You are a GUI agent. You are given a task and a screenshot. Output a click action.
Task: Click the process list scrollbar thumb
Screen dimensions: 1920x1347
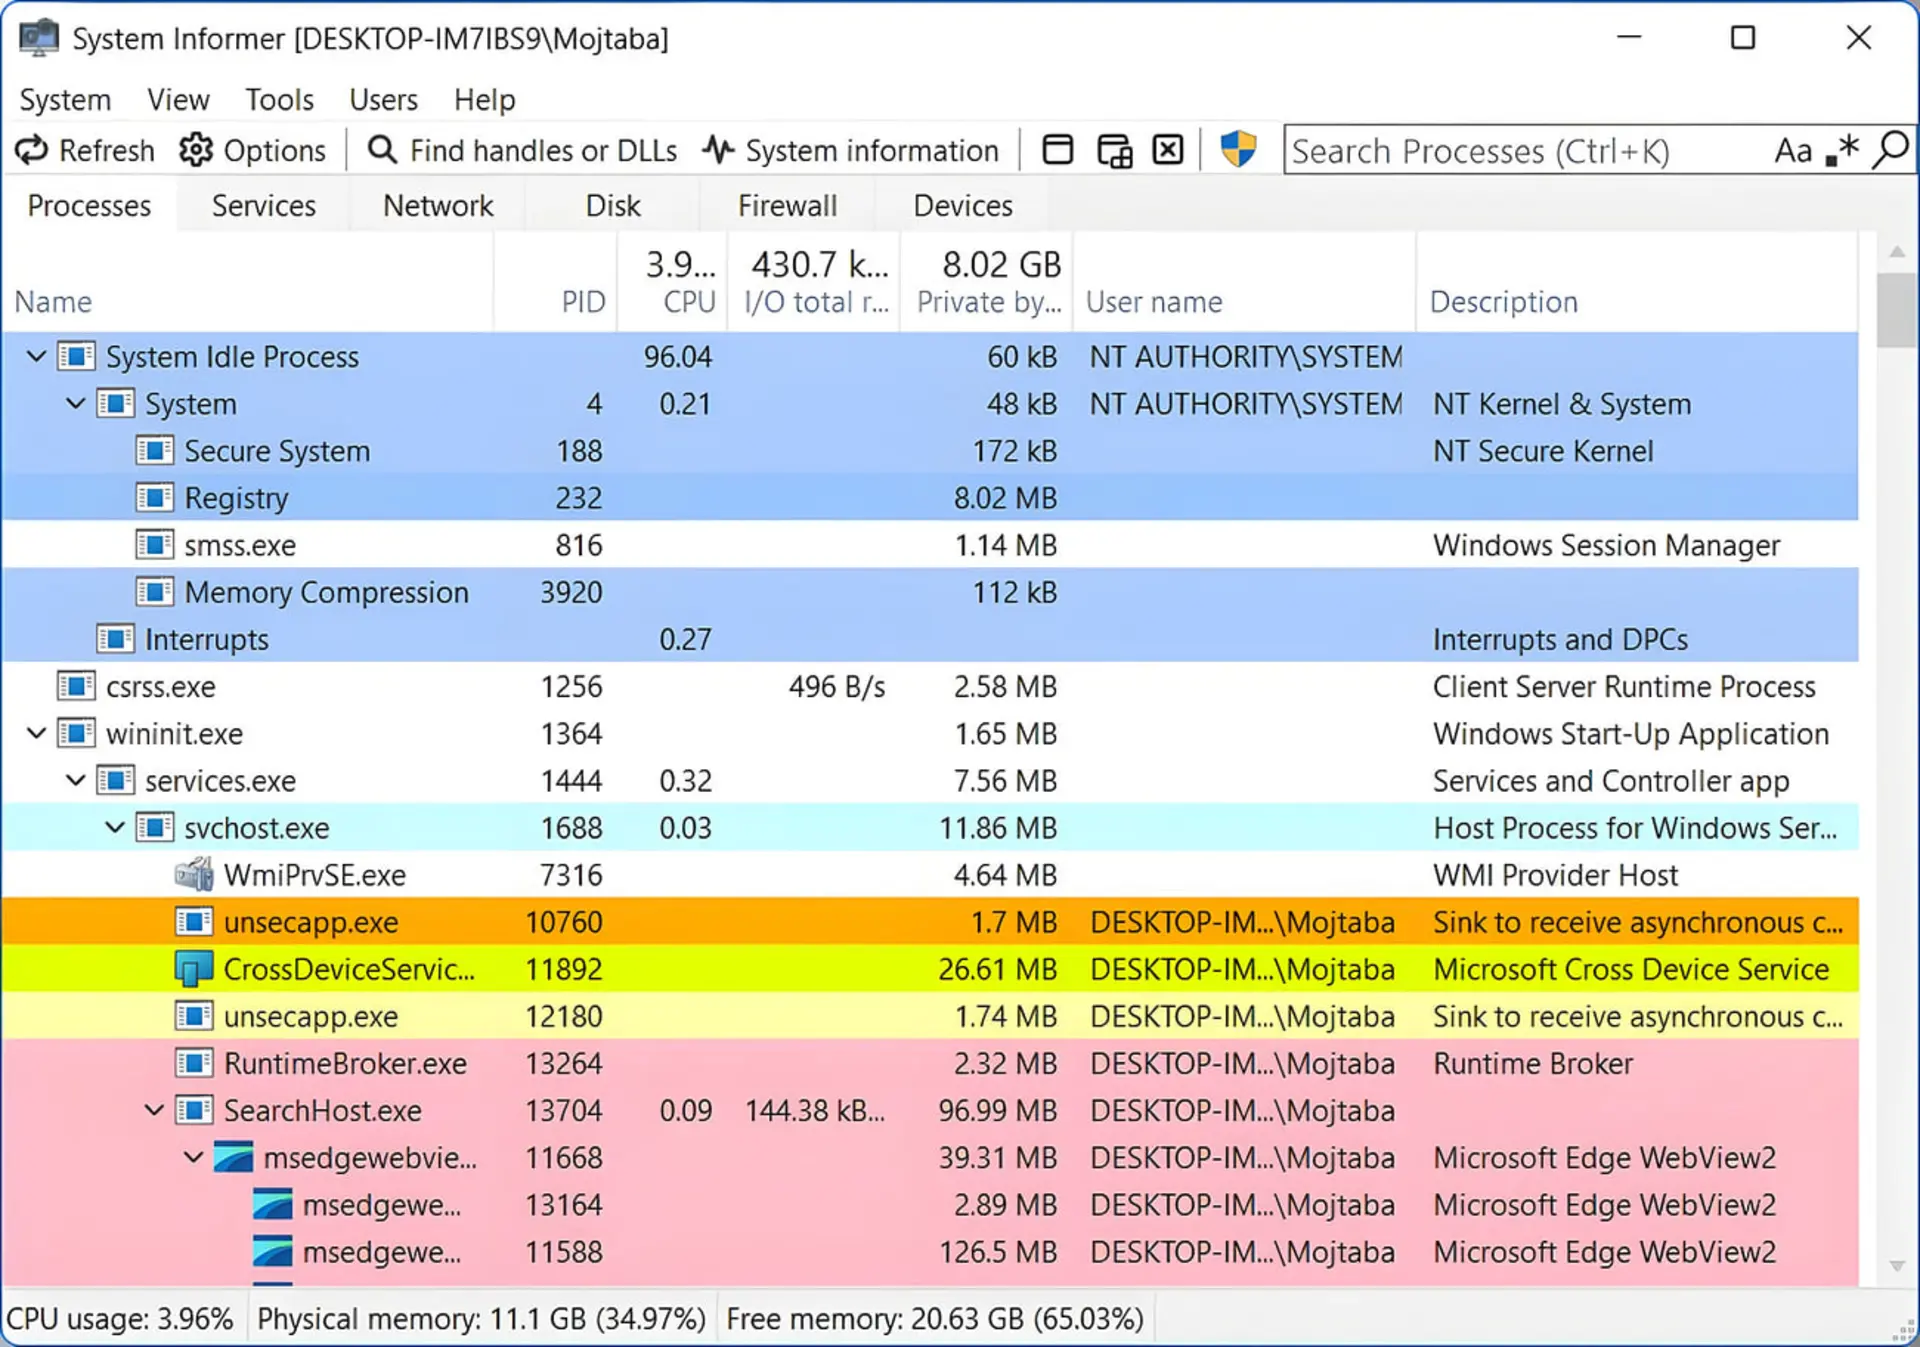coord(1897,309)
